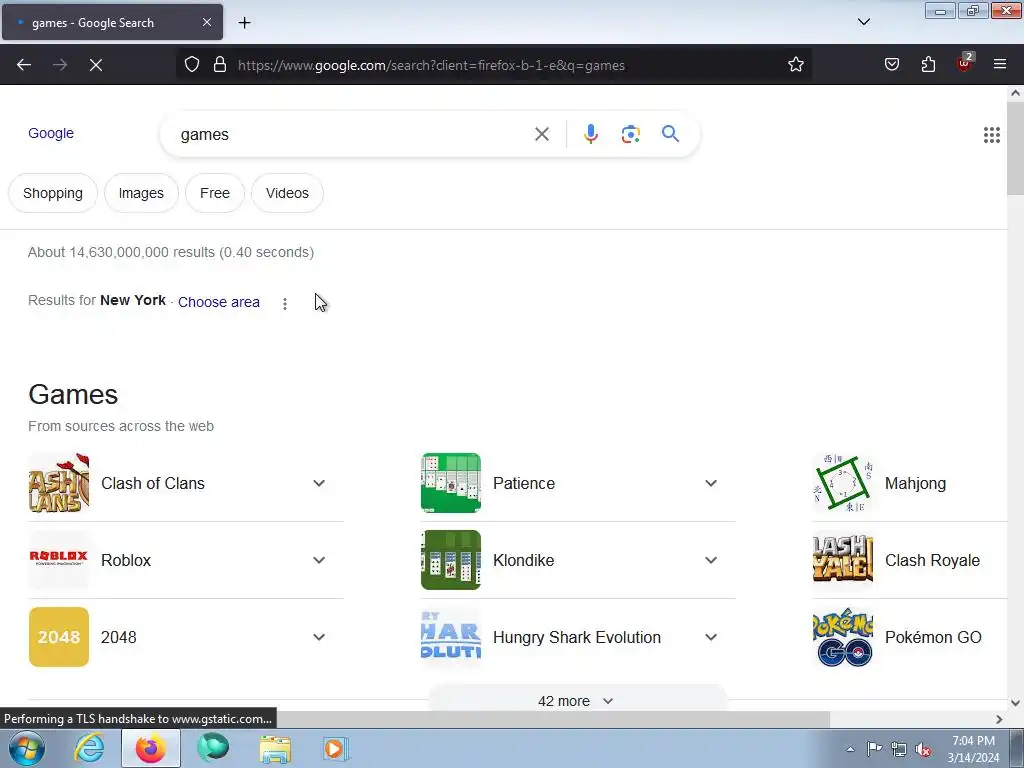
Task: Expand Roblox entry
Action: tap(319, 560)
